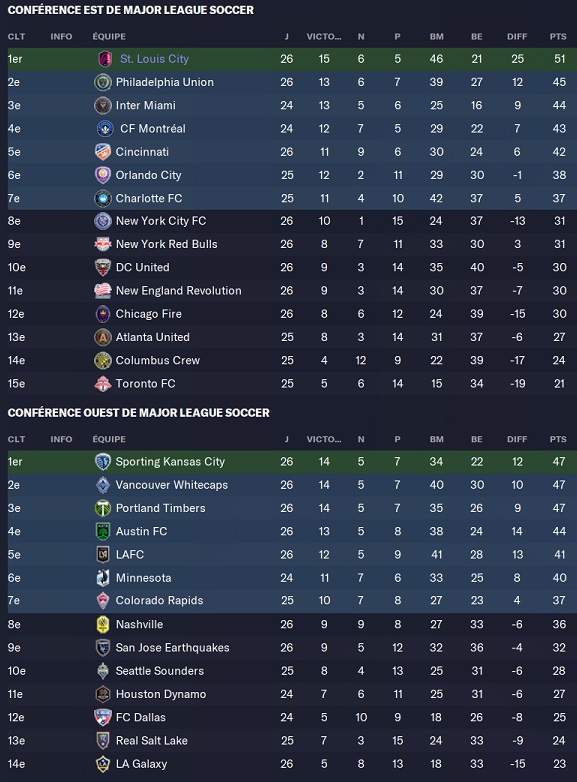Sort Eastern conference by PTS column

pyautogui.click(x=558, y=36)
